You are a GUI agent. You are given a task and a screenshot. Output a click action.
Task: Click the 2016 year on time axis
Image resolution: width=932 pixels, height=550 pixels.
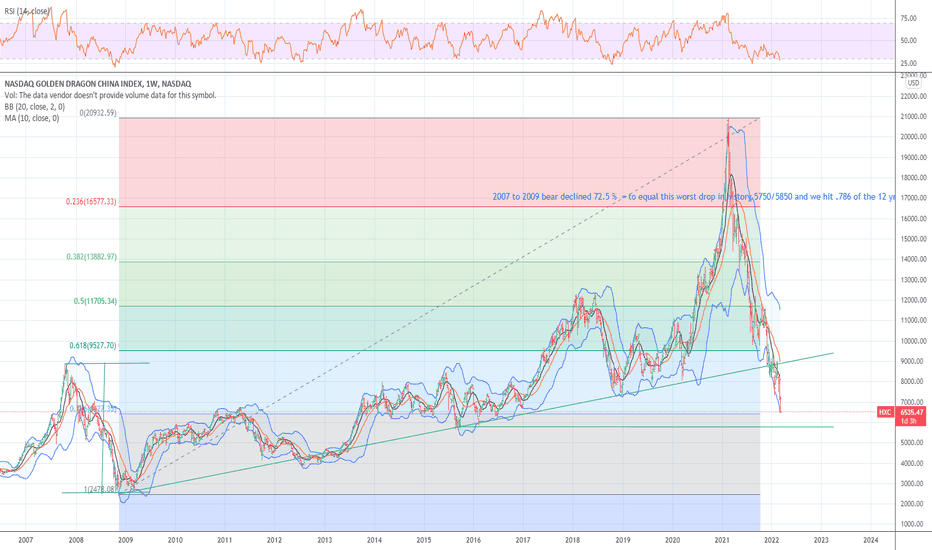point(474,540)
